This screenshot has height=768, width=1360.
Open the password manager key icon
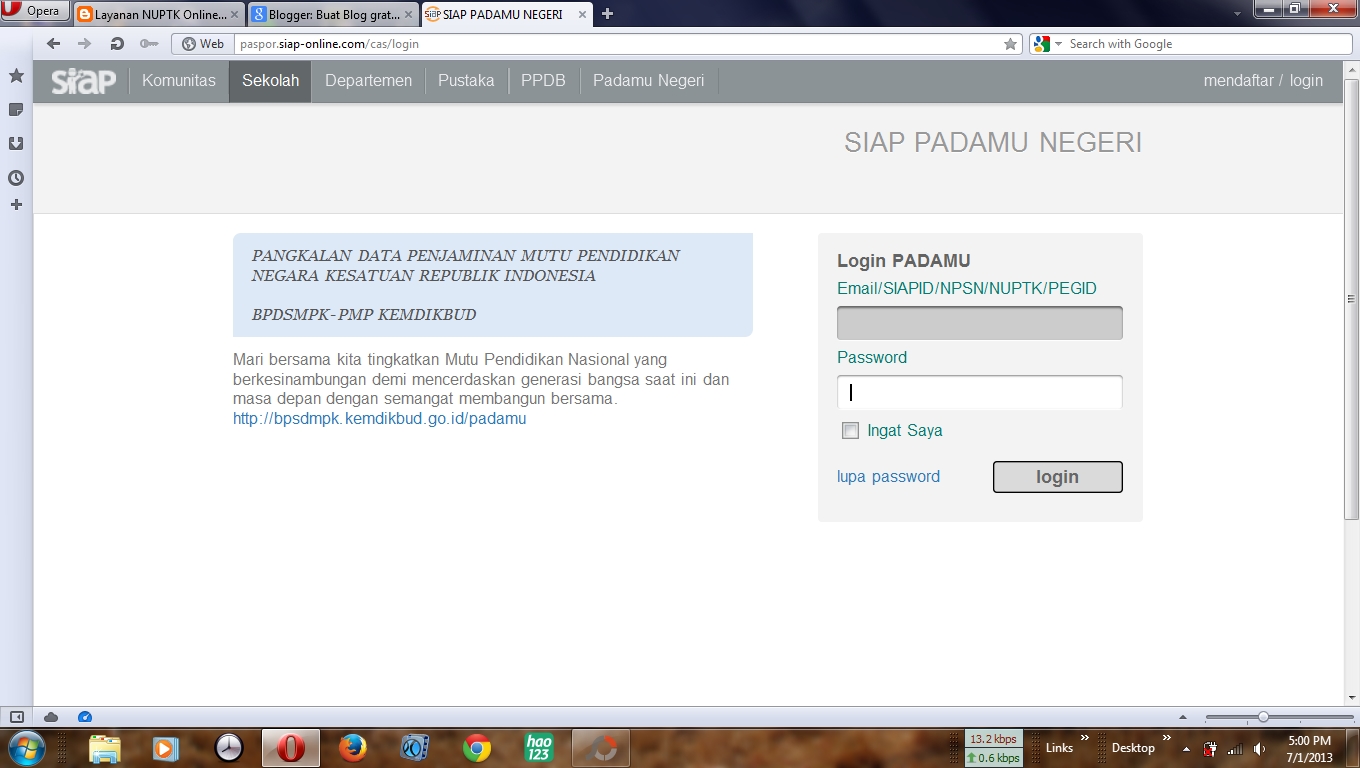click(149, 44)
